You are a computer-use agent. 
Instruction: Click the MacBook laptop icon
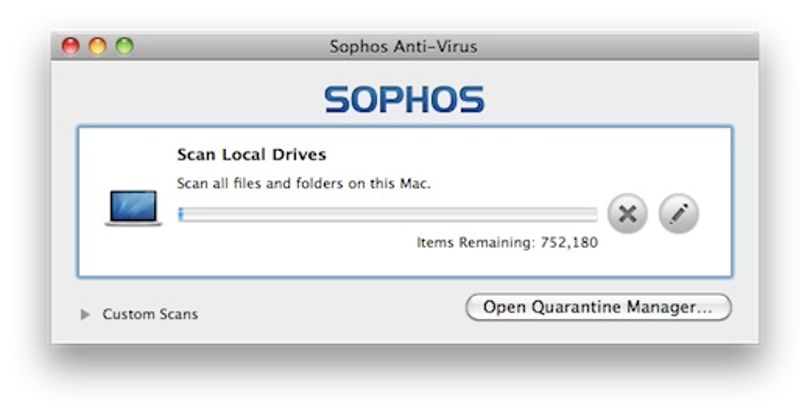(133, 208)
